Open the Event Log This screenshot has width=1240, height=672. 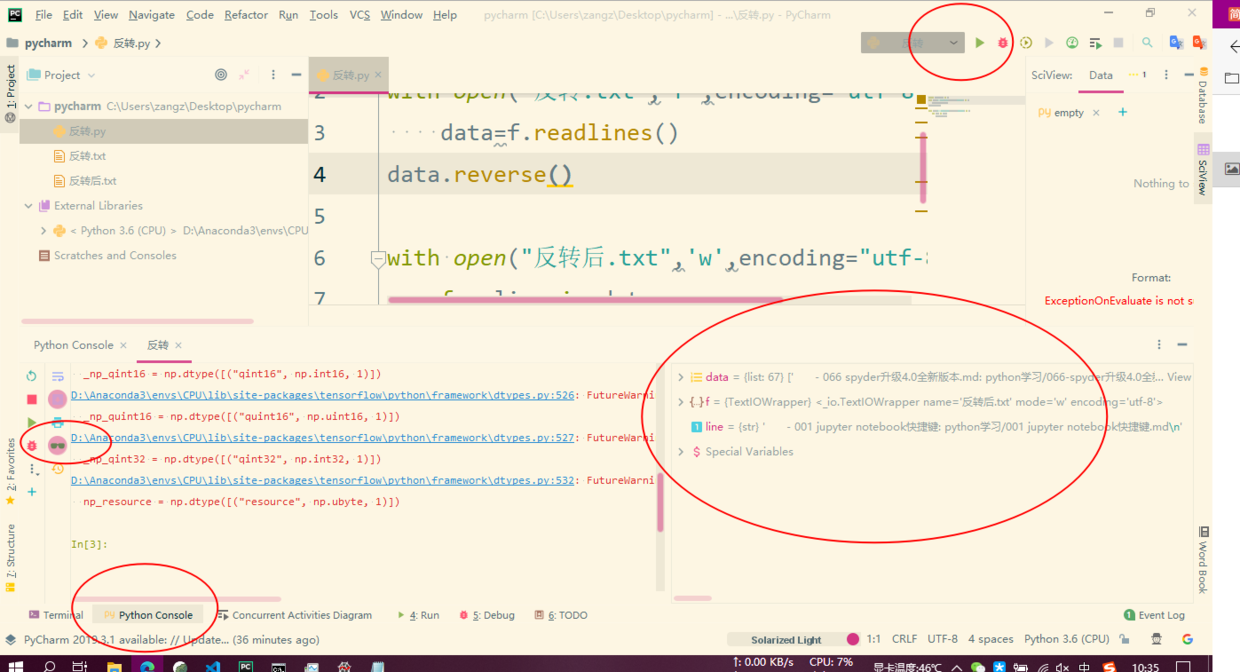pyautogui.click(x=1155, y=615)
